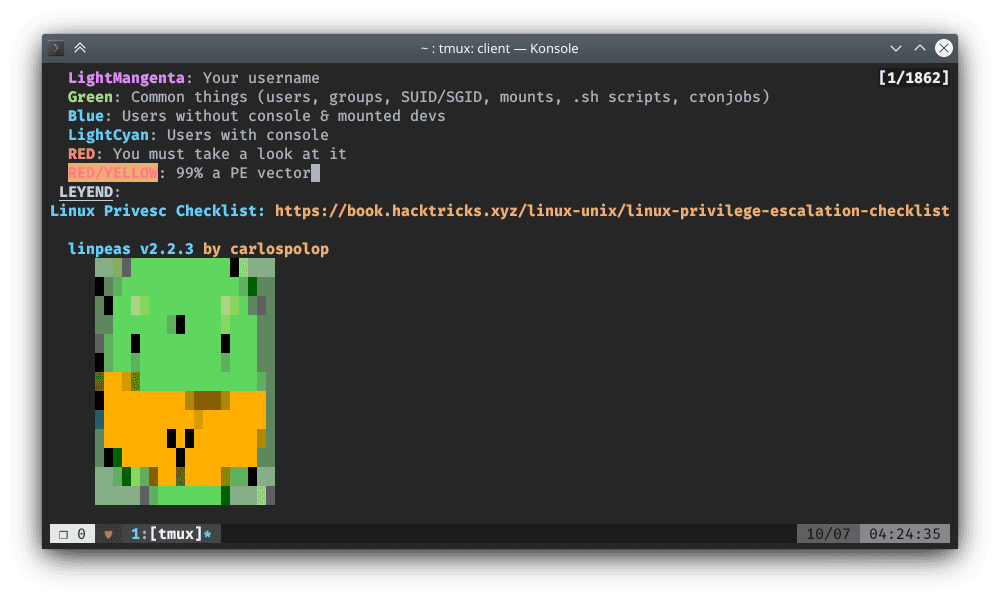Click the [1/1862] line position indicator
1000x599 pixels.
pos(913,77)
